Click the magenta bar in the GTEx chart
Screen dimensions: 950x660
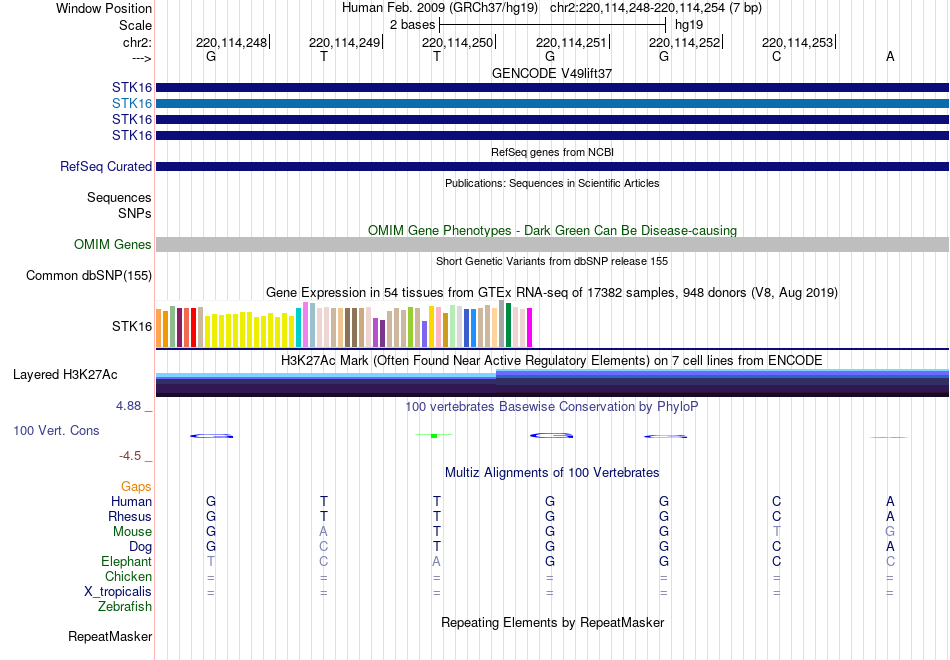point(530,328)
